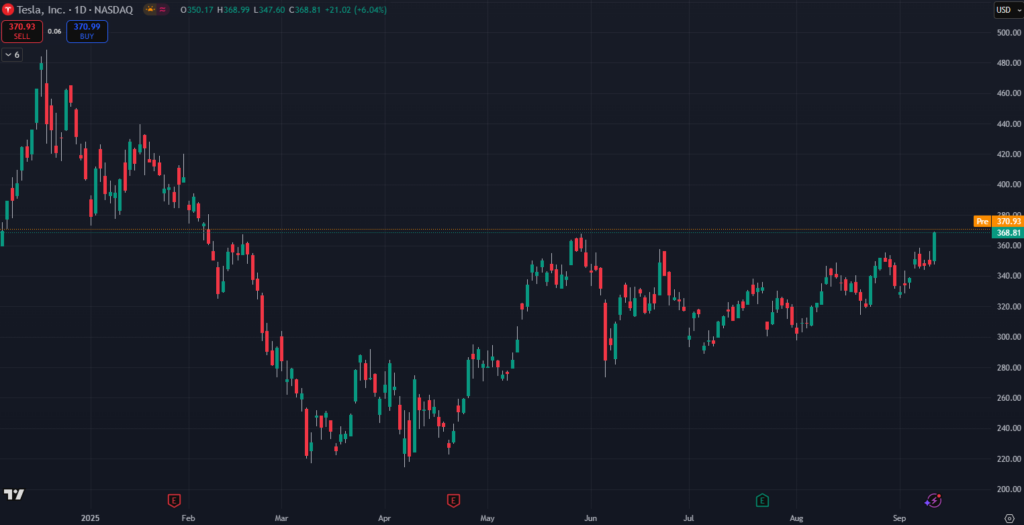Click the 400.00 price axis label
The height and width of the screenshot is (525, 1024).
click(1008, 185)
